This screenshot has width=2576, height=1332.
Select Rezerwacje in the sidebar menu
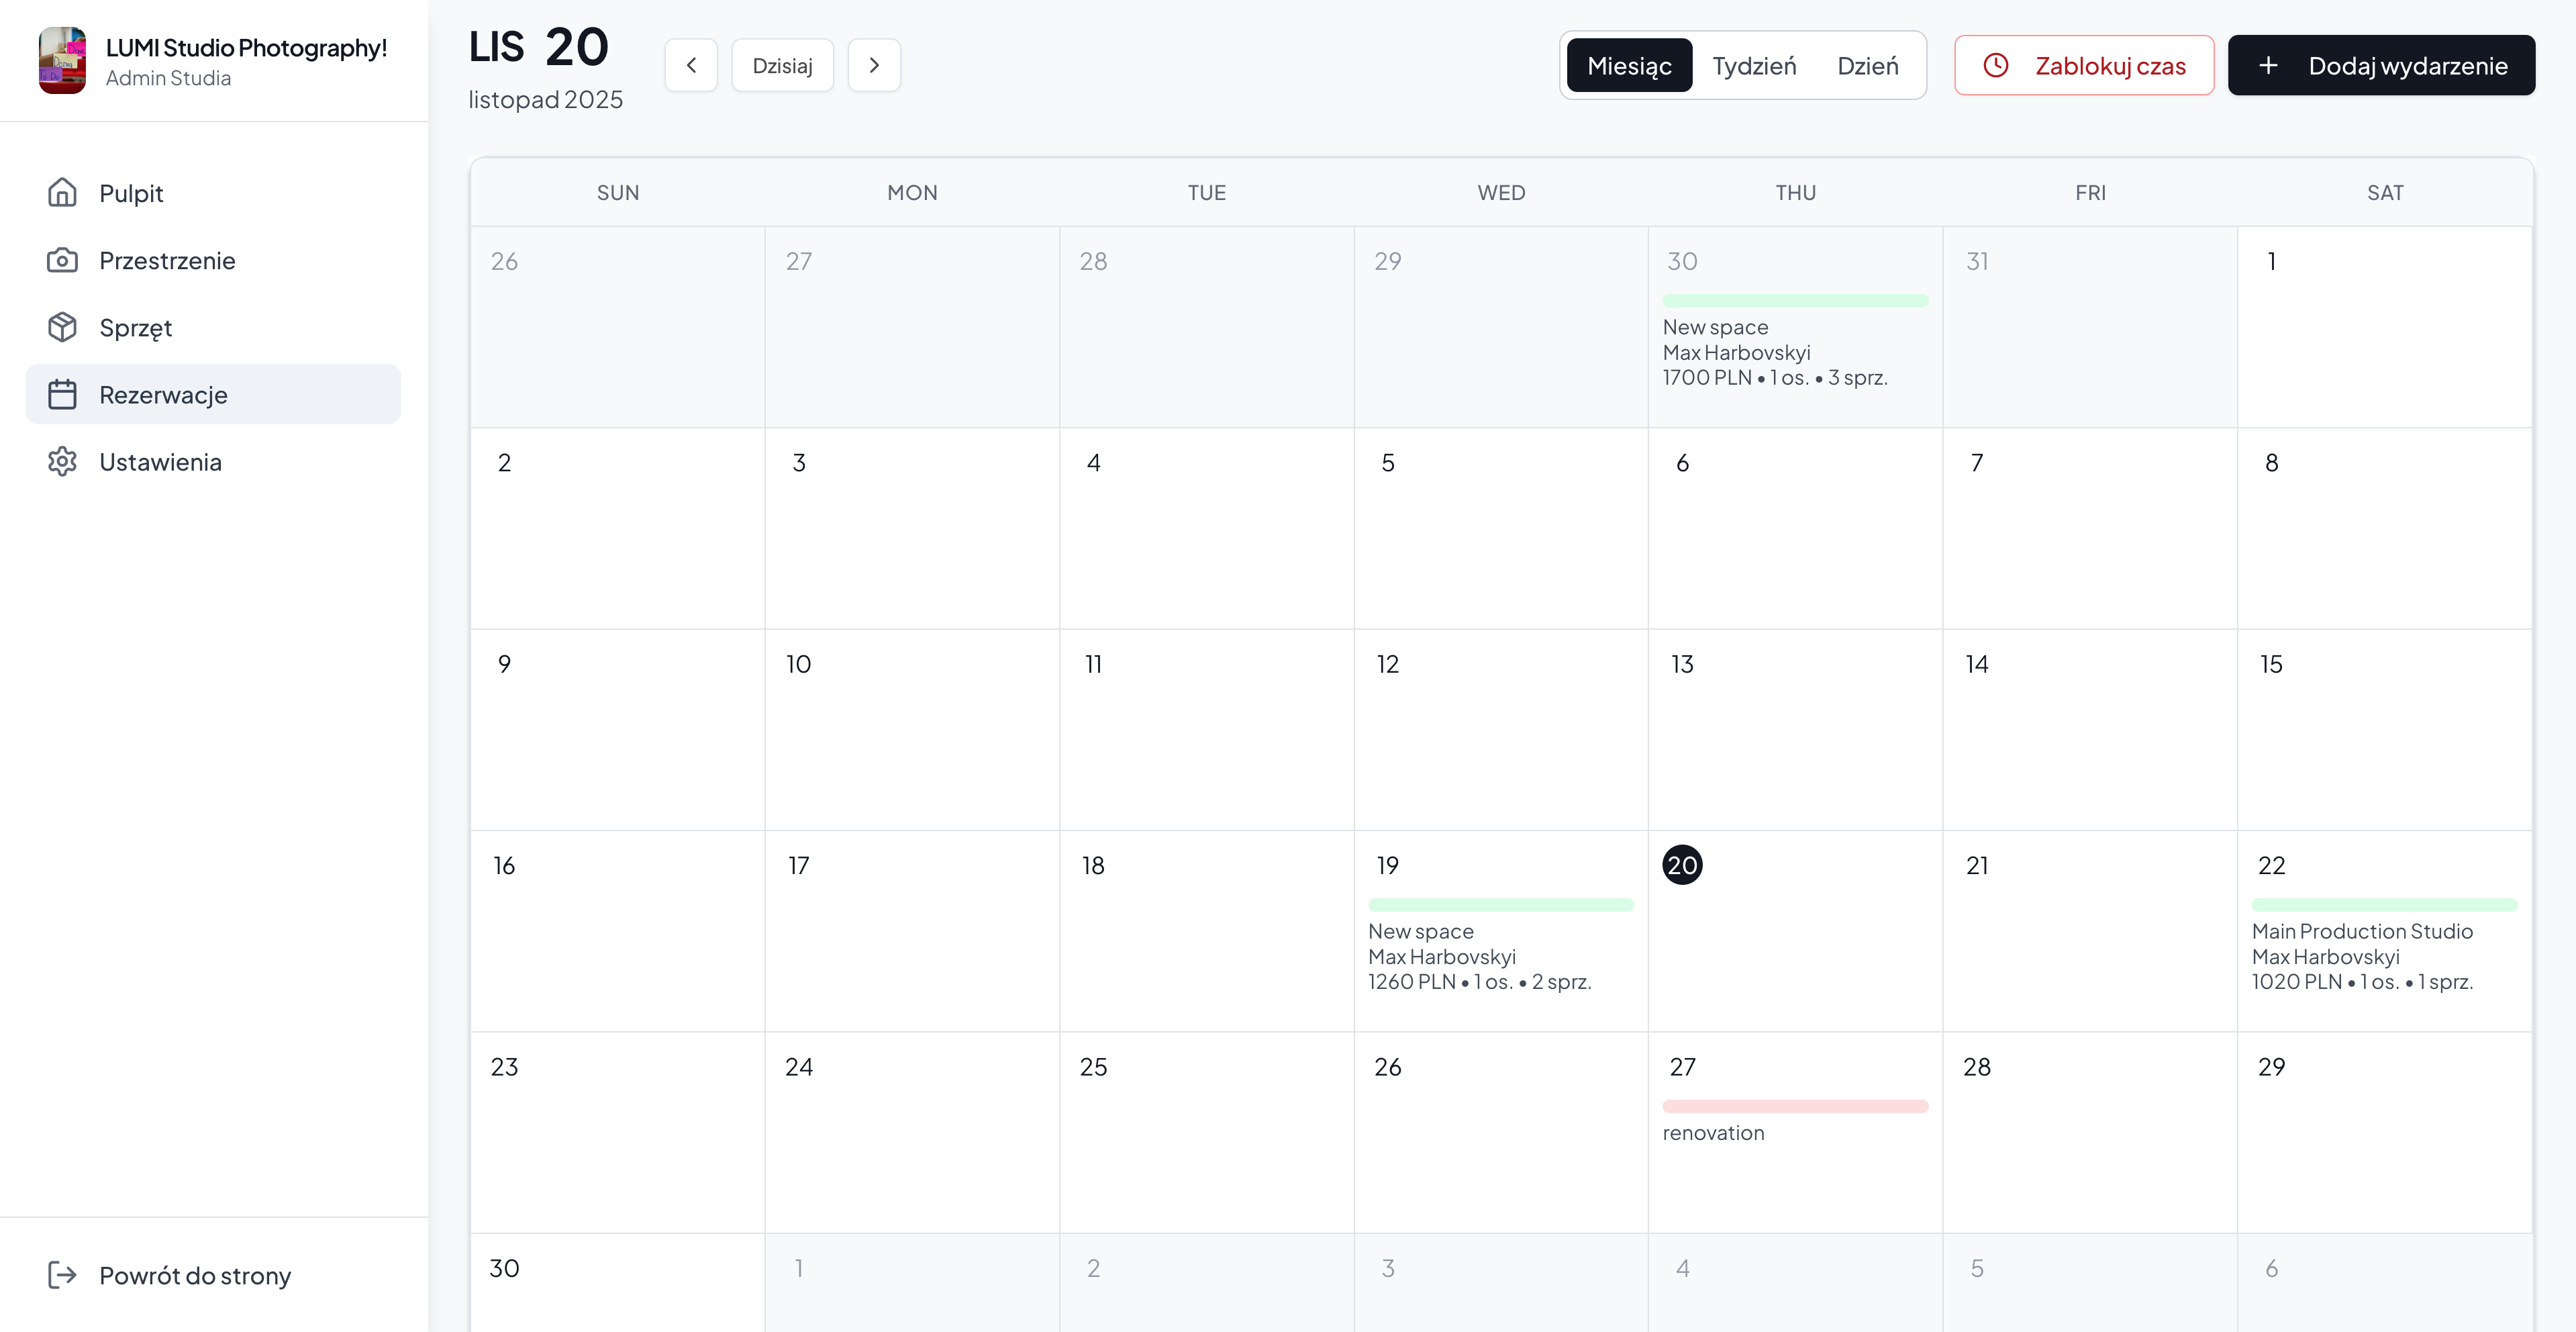(x=162, y=394)
